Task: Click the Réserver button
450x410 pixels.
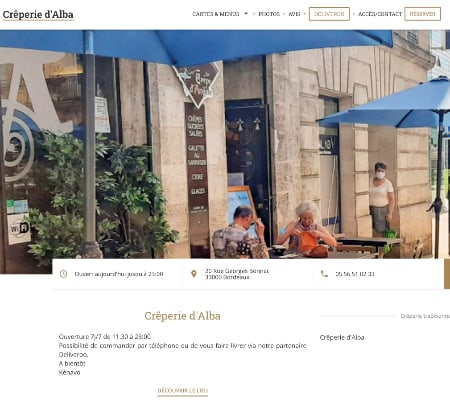Action: tap(422, 14)
